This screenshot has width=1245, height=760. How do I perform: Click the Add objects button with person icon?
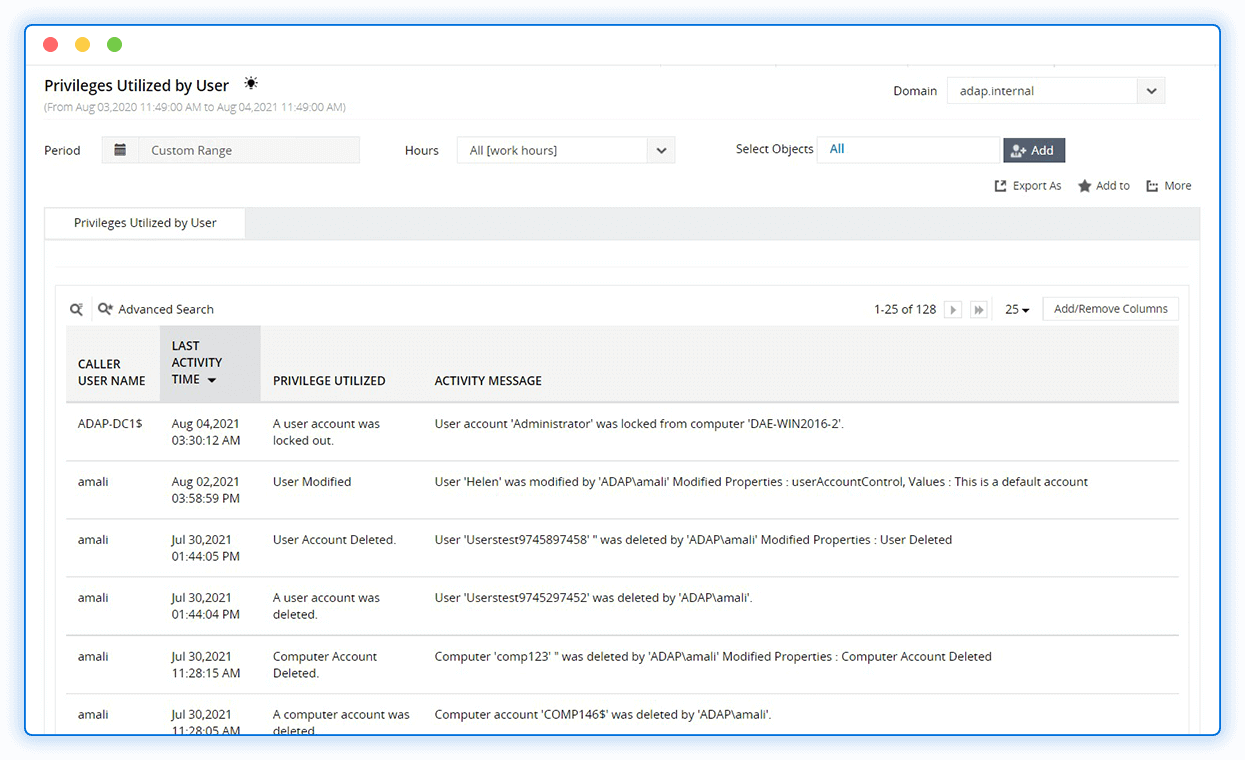coord(1033,149)
